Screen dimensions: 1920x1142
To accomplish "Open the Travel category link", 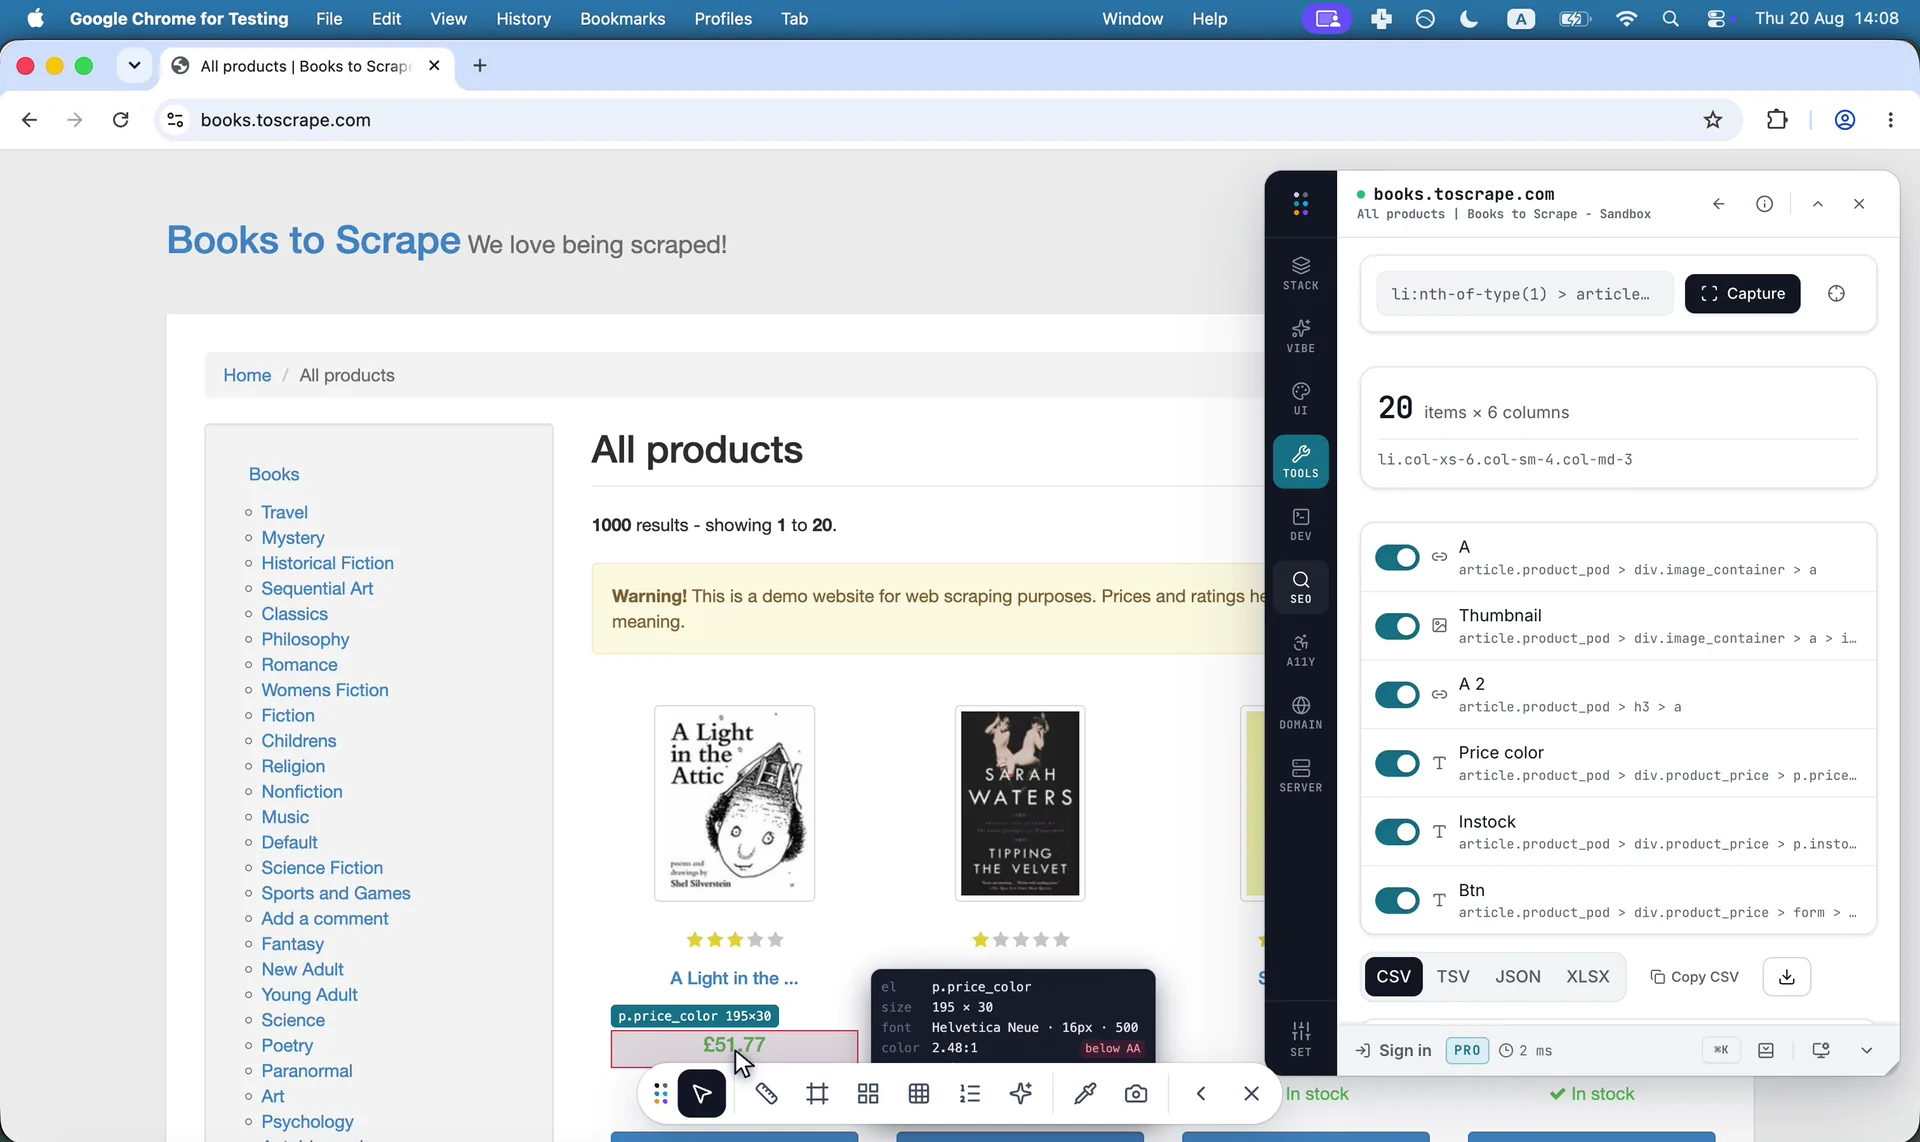I will point(284,512).
